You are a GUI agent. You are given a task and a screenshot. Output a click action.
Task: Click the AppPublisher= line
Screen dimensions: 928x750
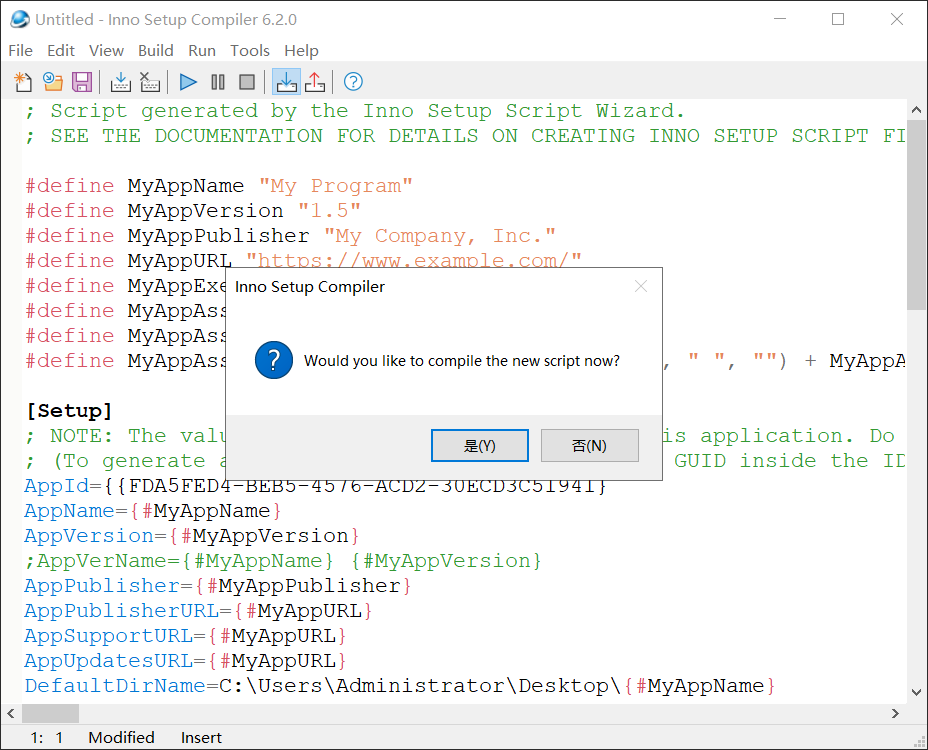218,585
